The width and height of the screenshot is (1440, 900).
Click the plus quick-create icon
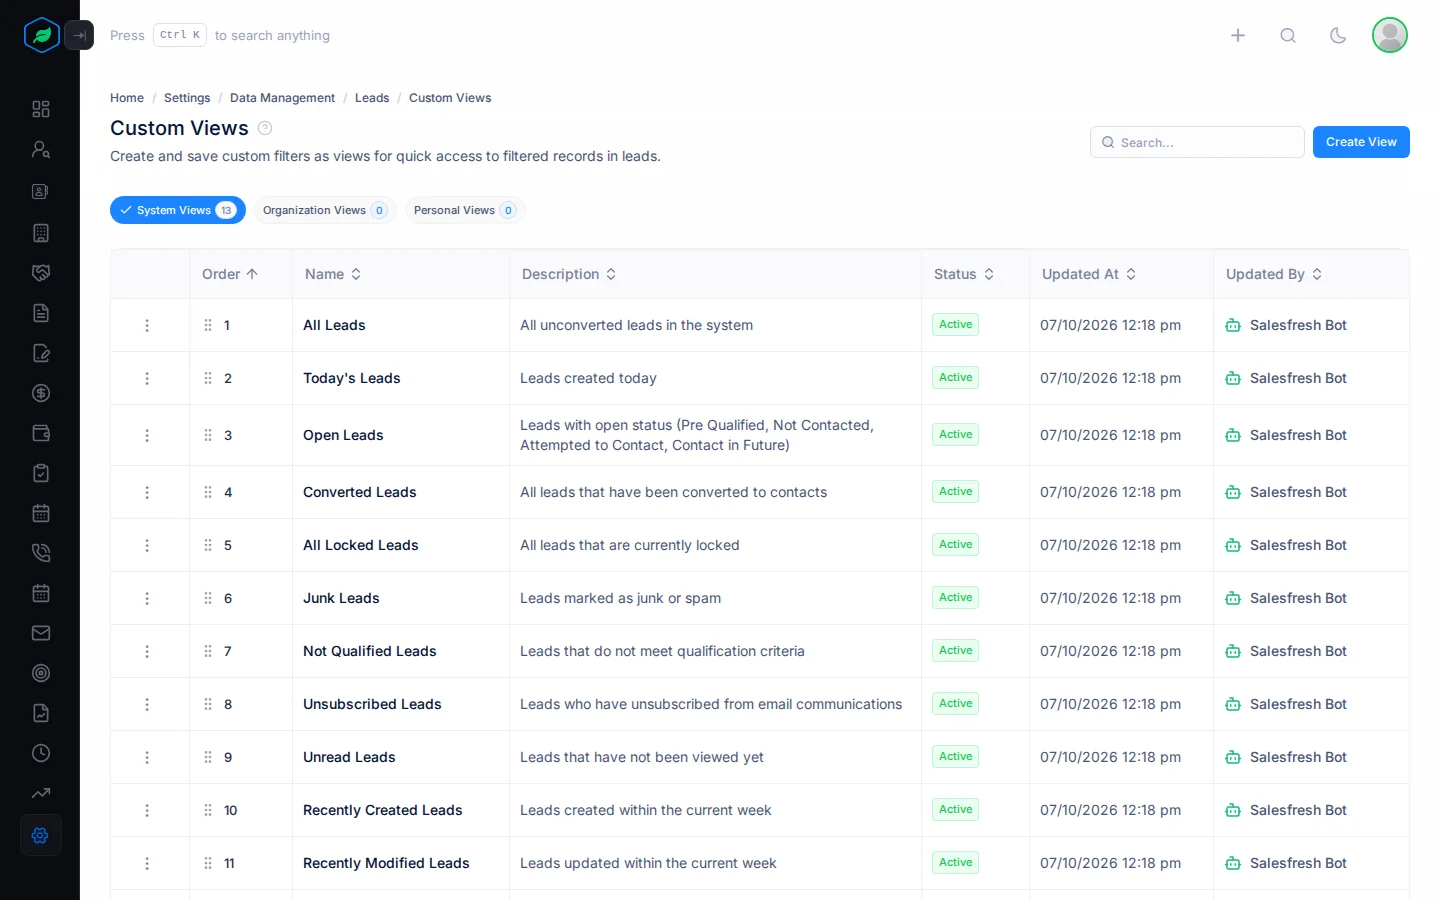click(x=1238, y=35)
